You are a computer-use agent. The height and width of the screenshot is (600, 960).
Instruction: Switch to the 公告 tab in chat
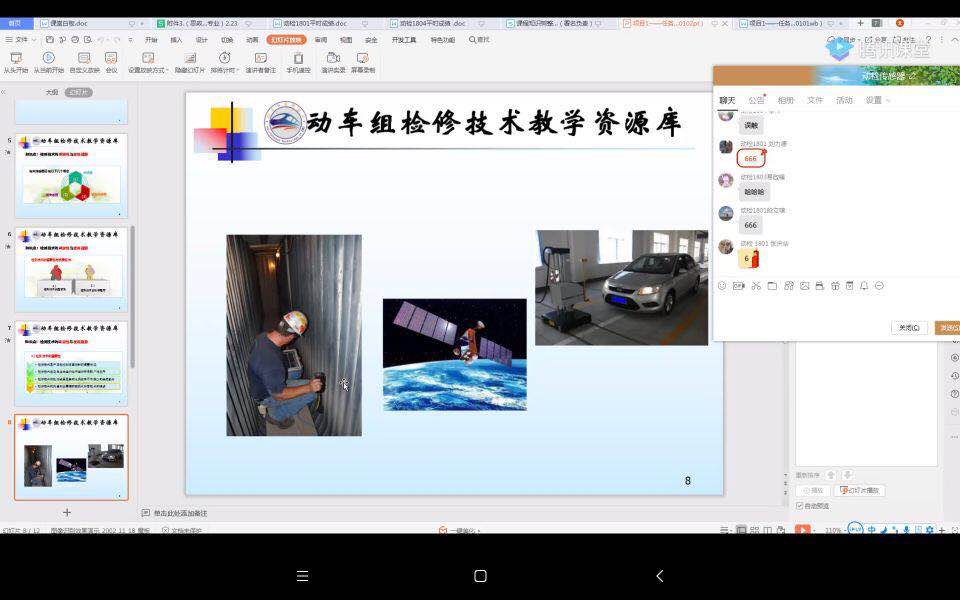click(756, 100)
